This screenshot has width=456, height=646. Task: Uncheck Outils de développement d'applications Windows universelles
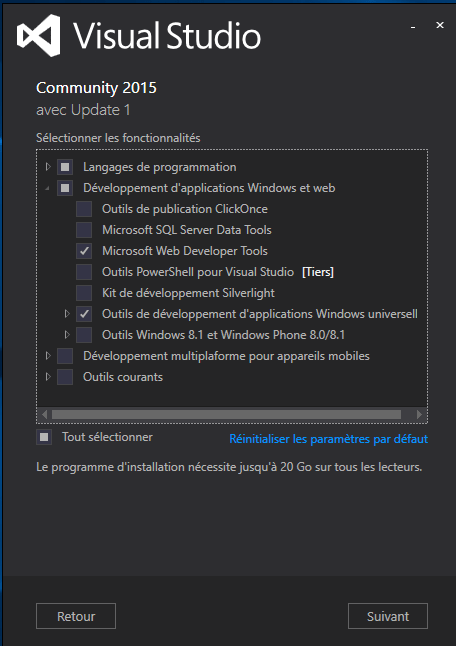[84, 314]
